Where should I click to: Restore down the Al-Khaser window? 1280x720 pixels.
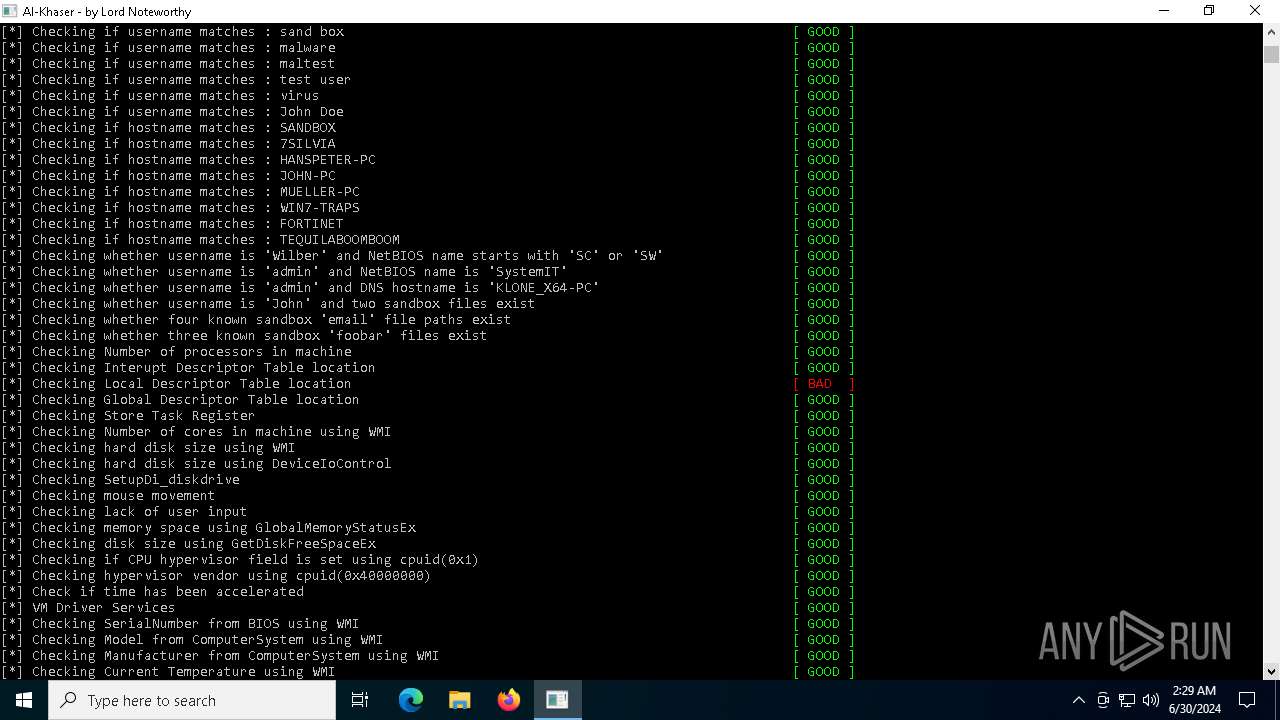pyautogui.click(x=1209, y=11)
